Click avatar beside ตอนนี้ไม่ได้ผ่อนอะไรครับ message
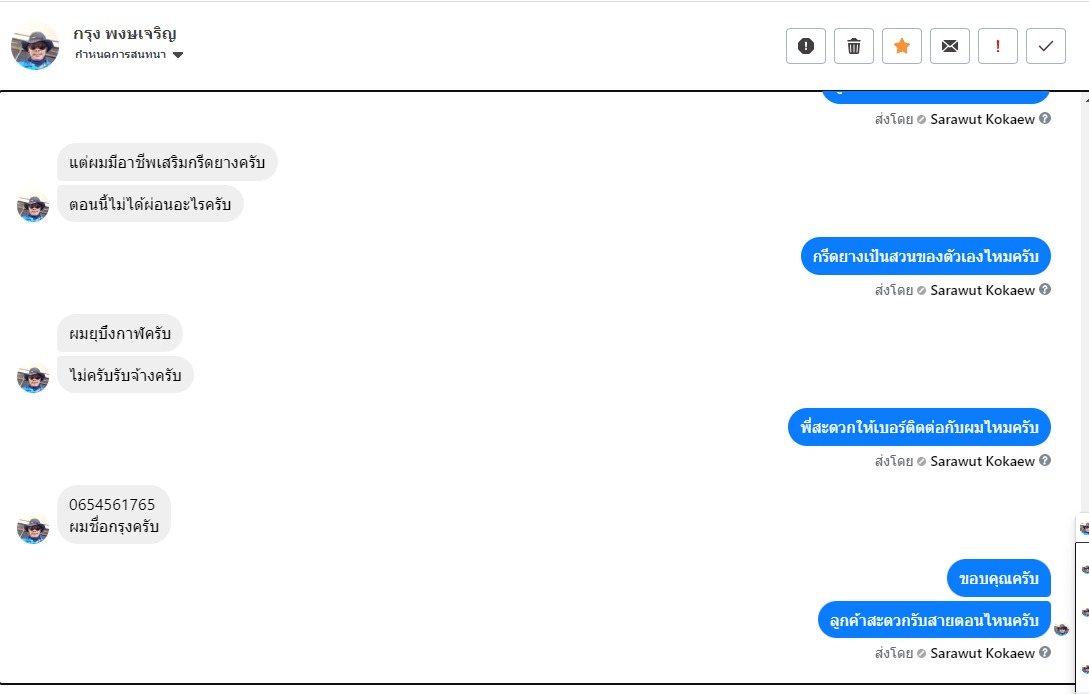The width and height of the screenshot is (1089, 694). coord(33,207)
